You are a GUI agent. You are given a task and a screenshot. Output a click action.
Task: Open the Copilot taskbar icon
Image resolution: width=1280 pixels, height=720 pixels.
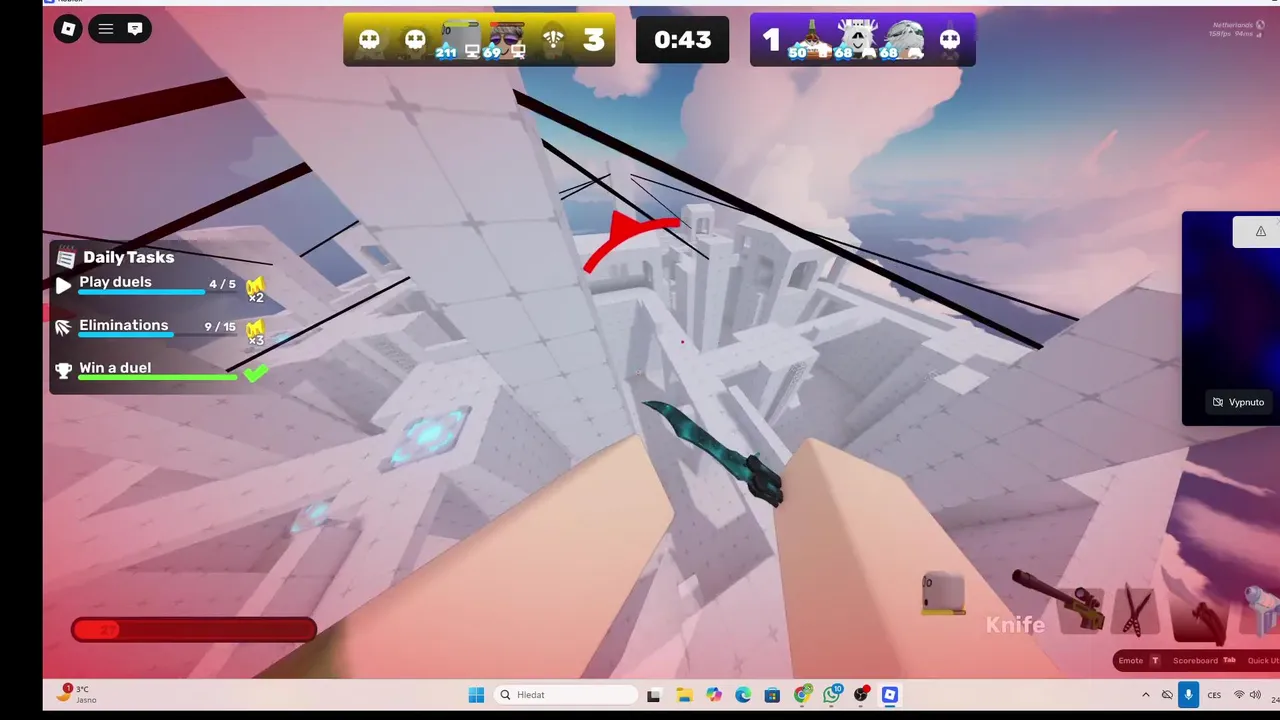(x=713, y=695)
